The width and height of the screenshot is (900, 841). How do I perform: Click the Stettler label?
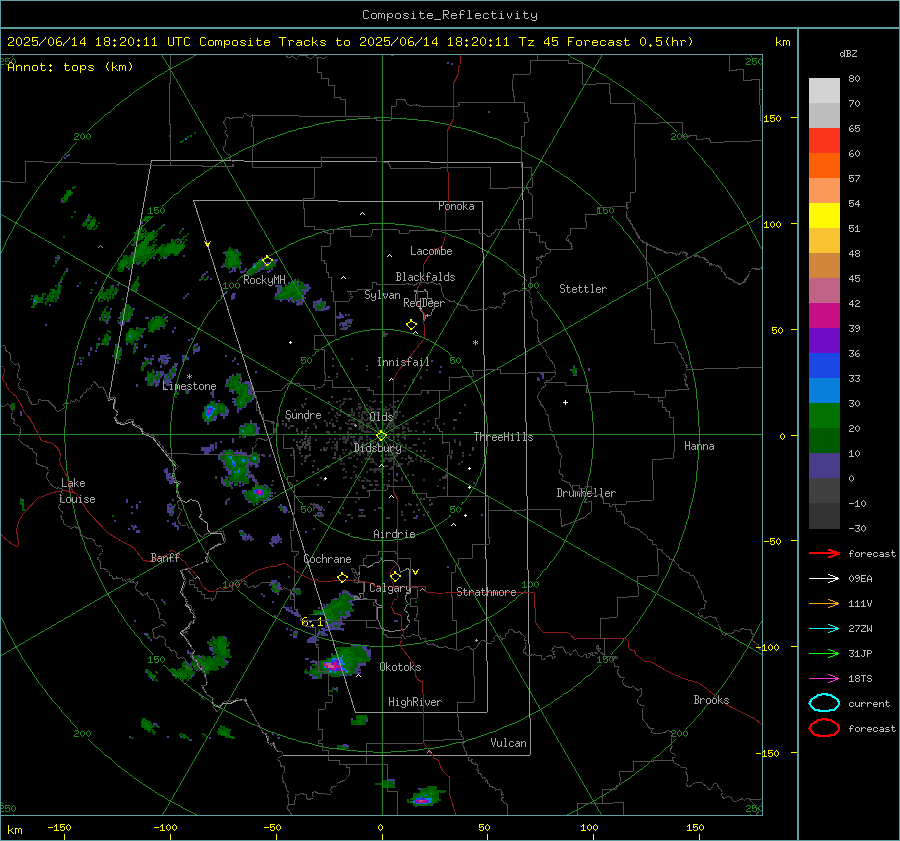(583, 289)
